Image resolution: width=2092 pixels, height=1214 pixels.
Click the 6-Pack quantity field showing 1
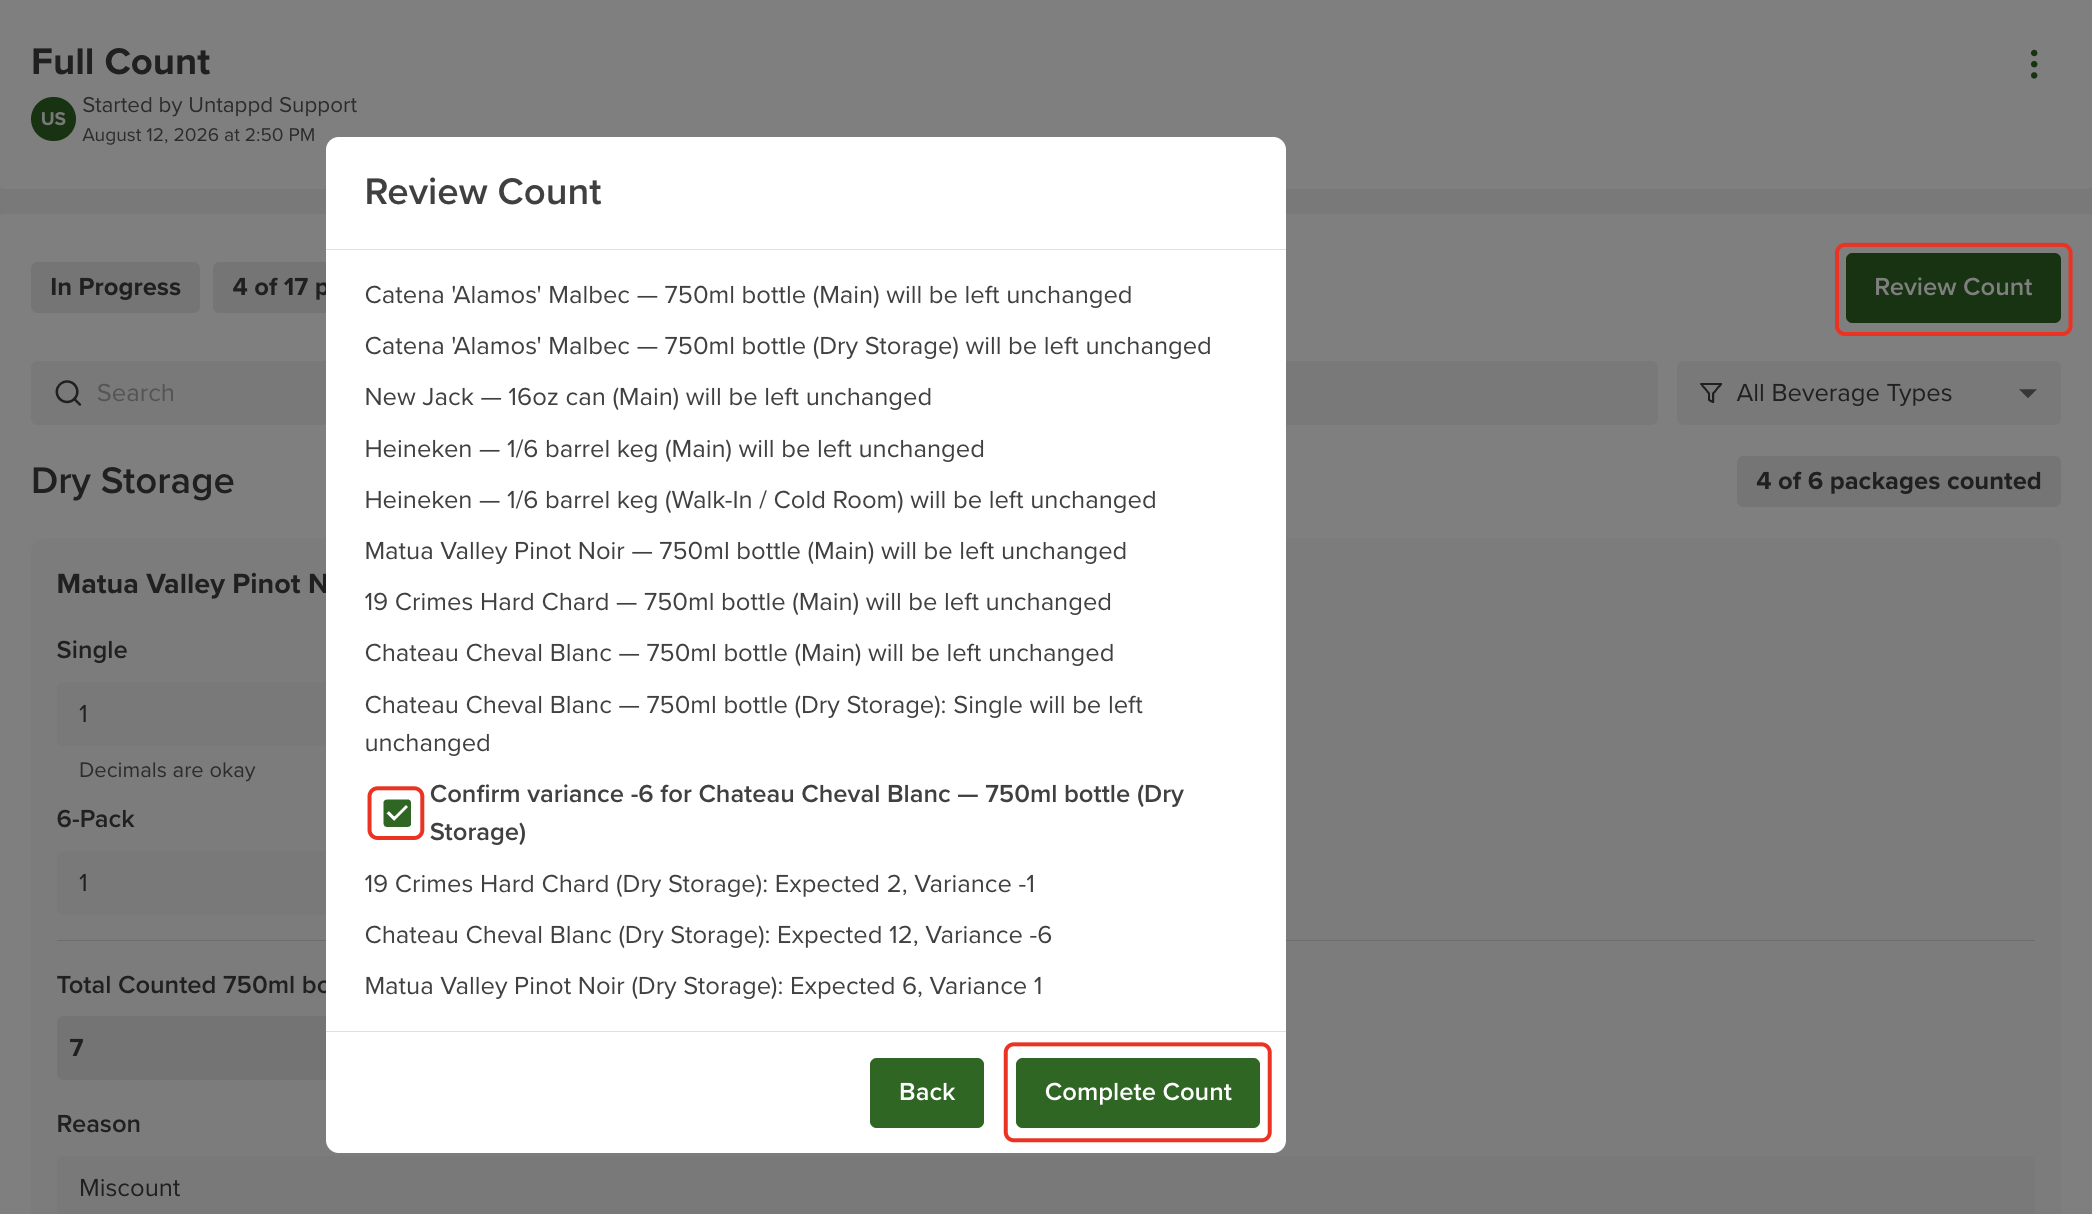192,883
